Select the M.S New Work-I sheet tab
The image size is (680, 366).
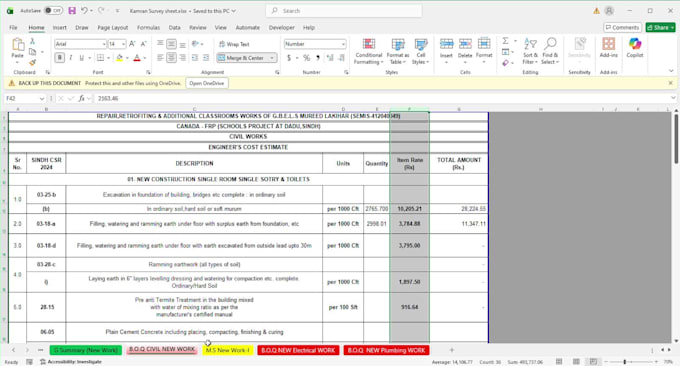point(228,350)
